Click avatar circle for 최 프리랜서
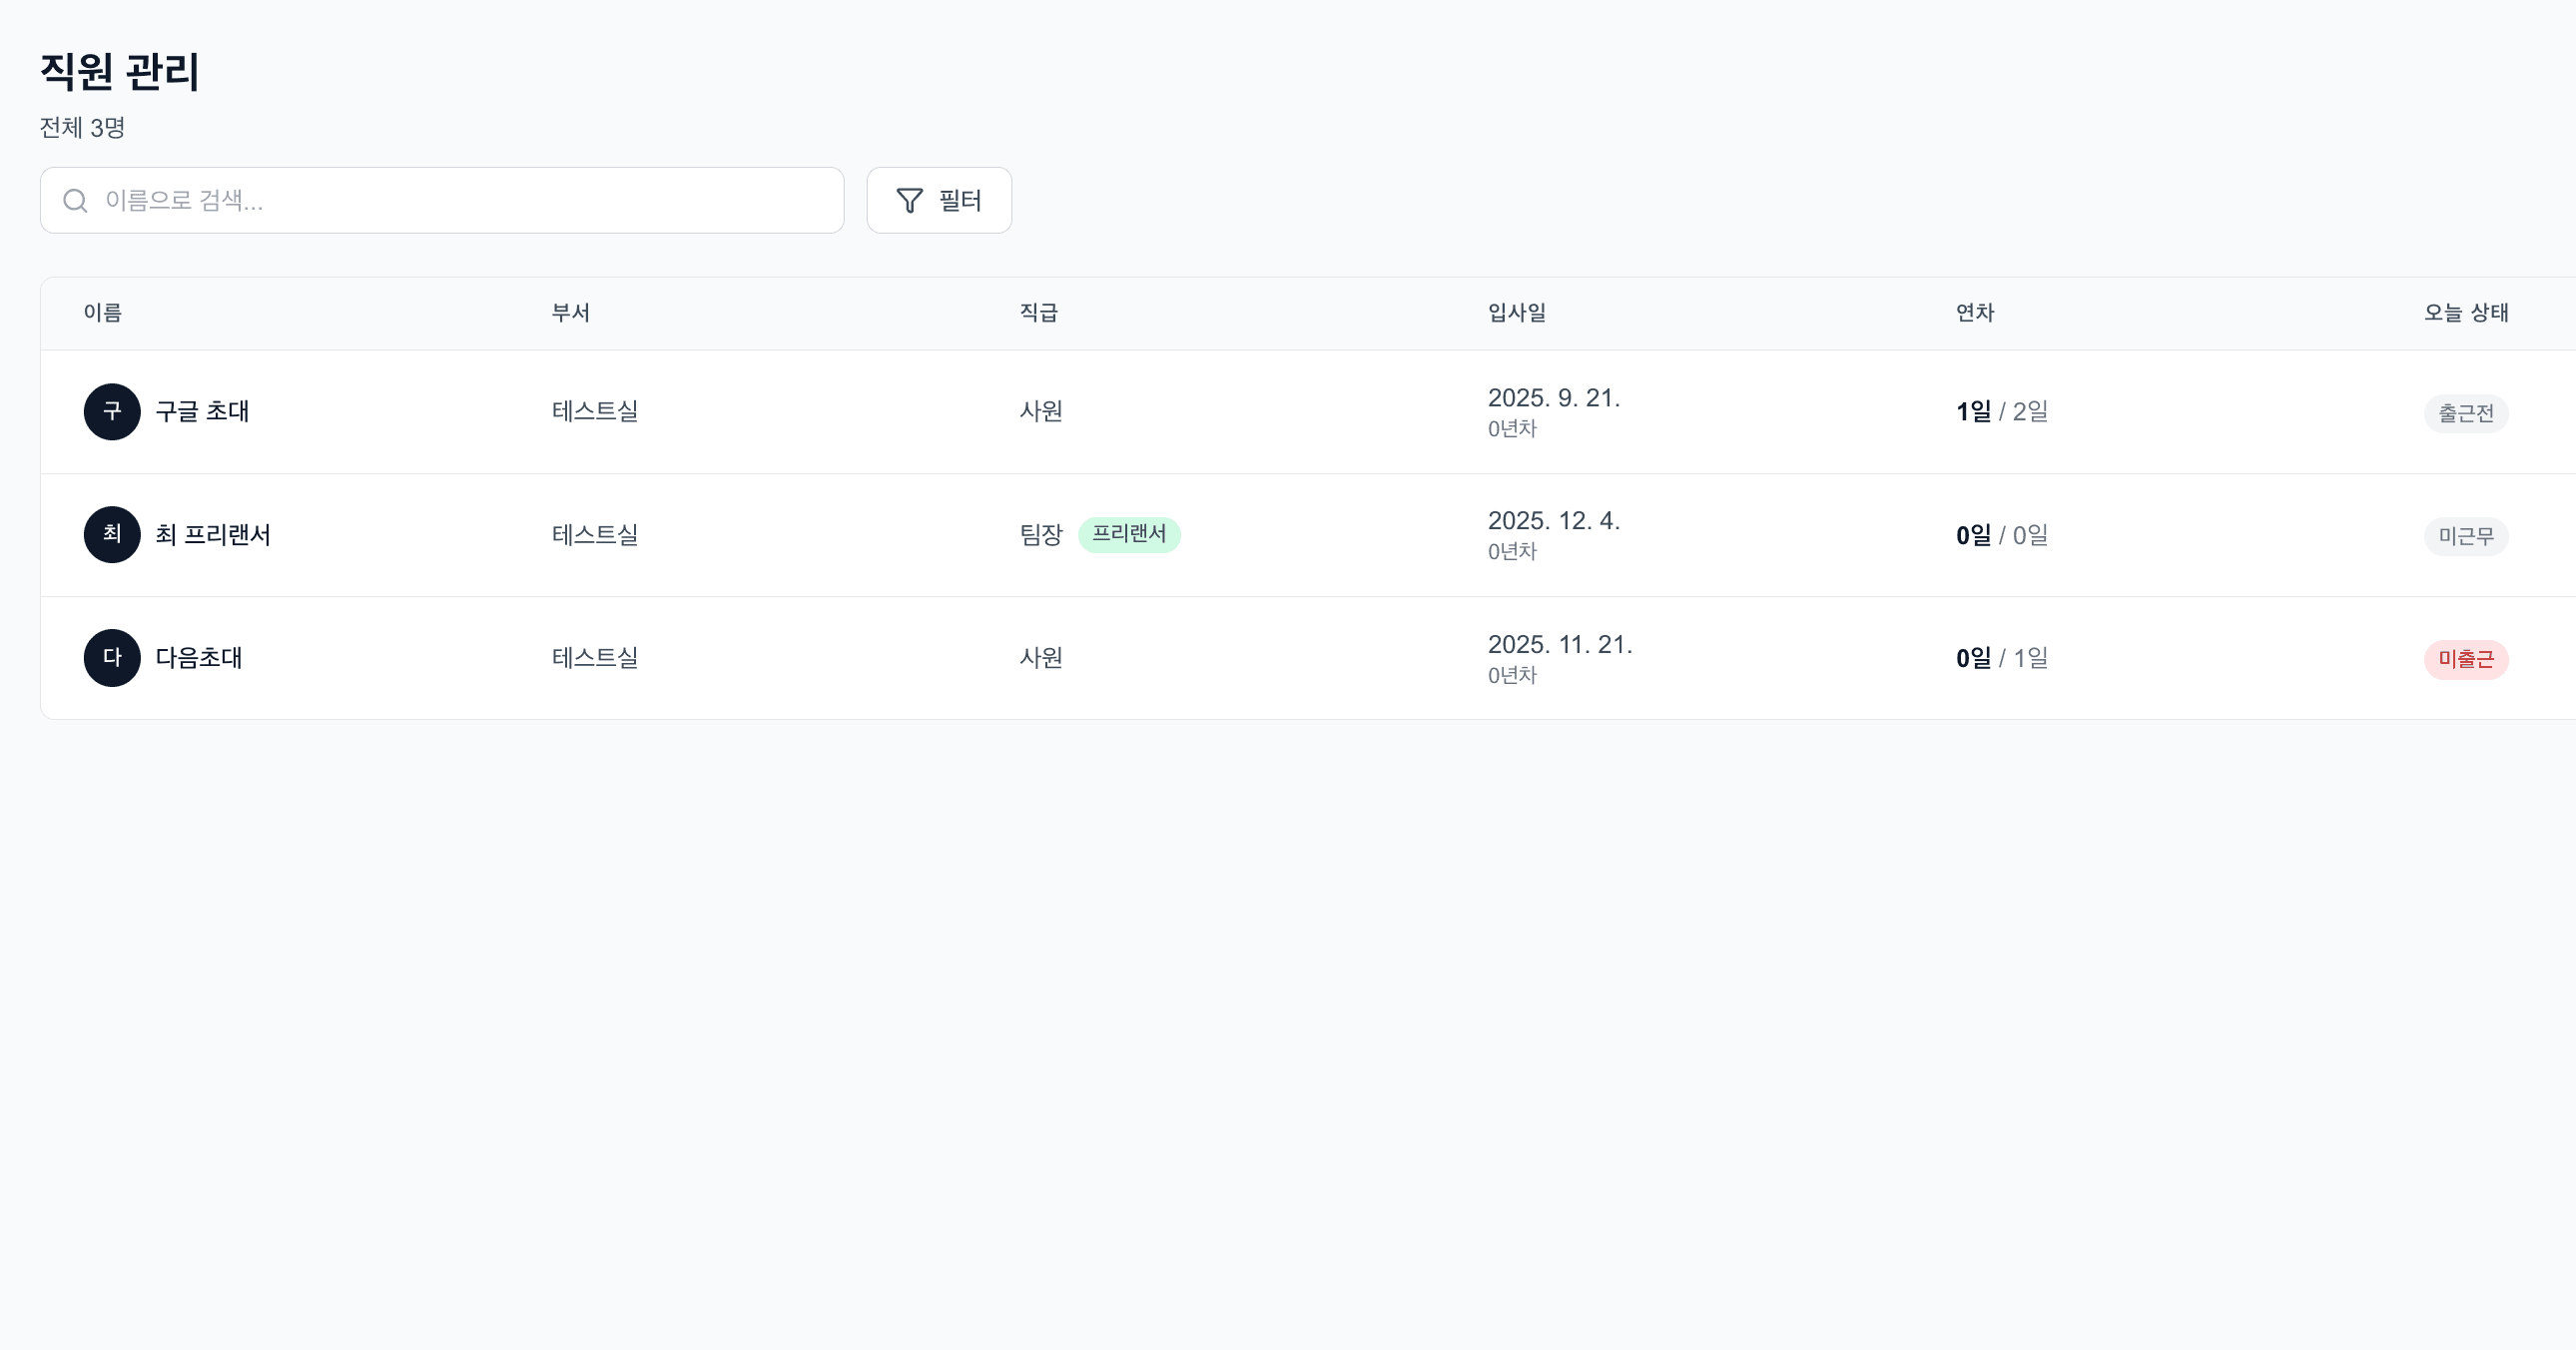The height and width of the screenshot is (1350, 2576). point(112,535)
